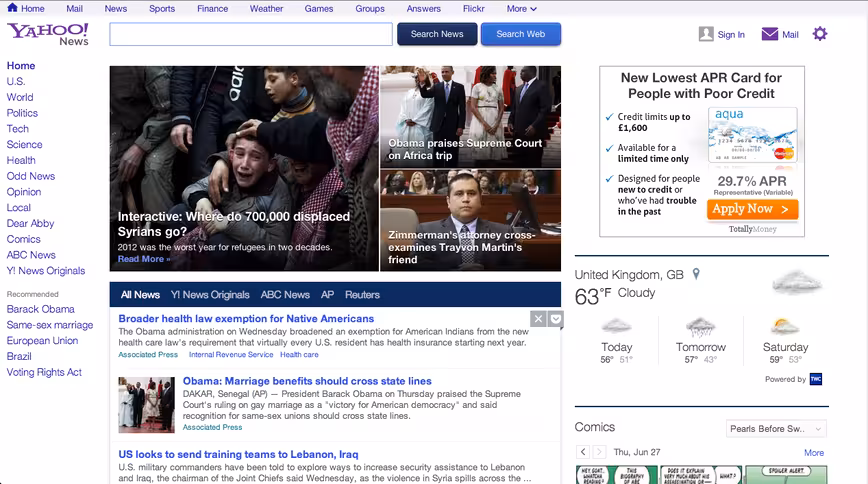Open US looks to send training teams headline

[x=238, y=454]
